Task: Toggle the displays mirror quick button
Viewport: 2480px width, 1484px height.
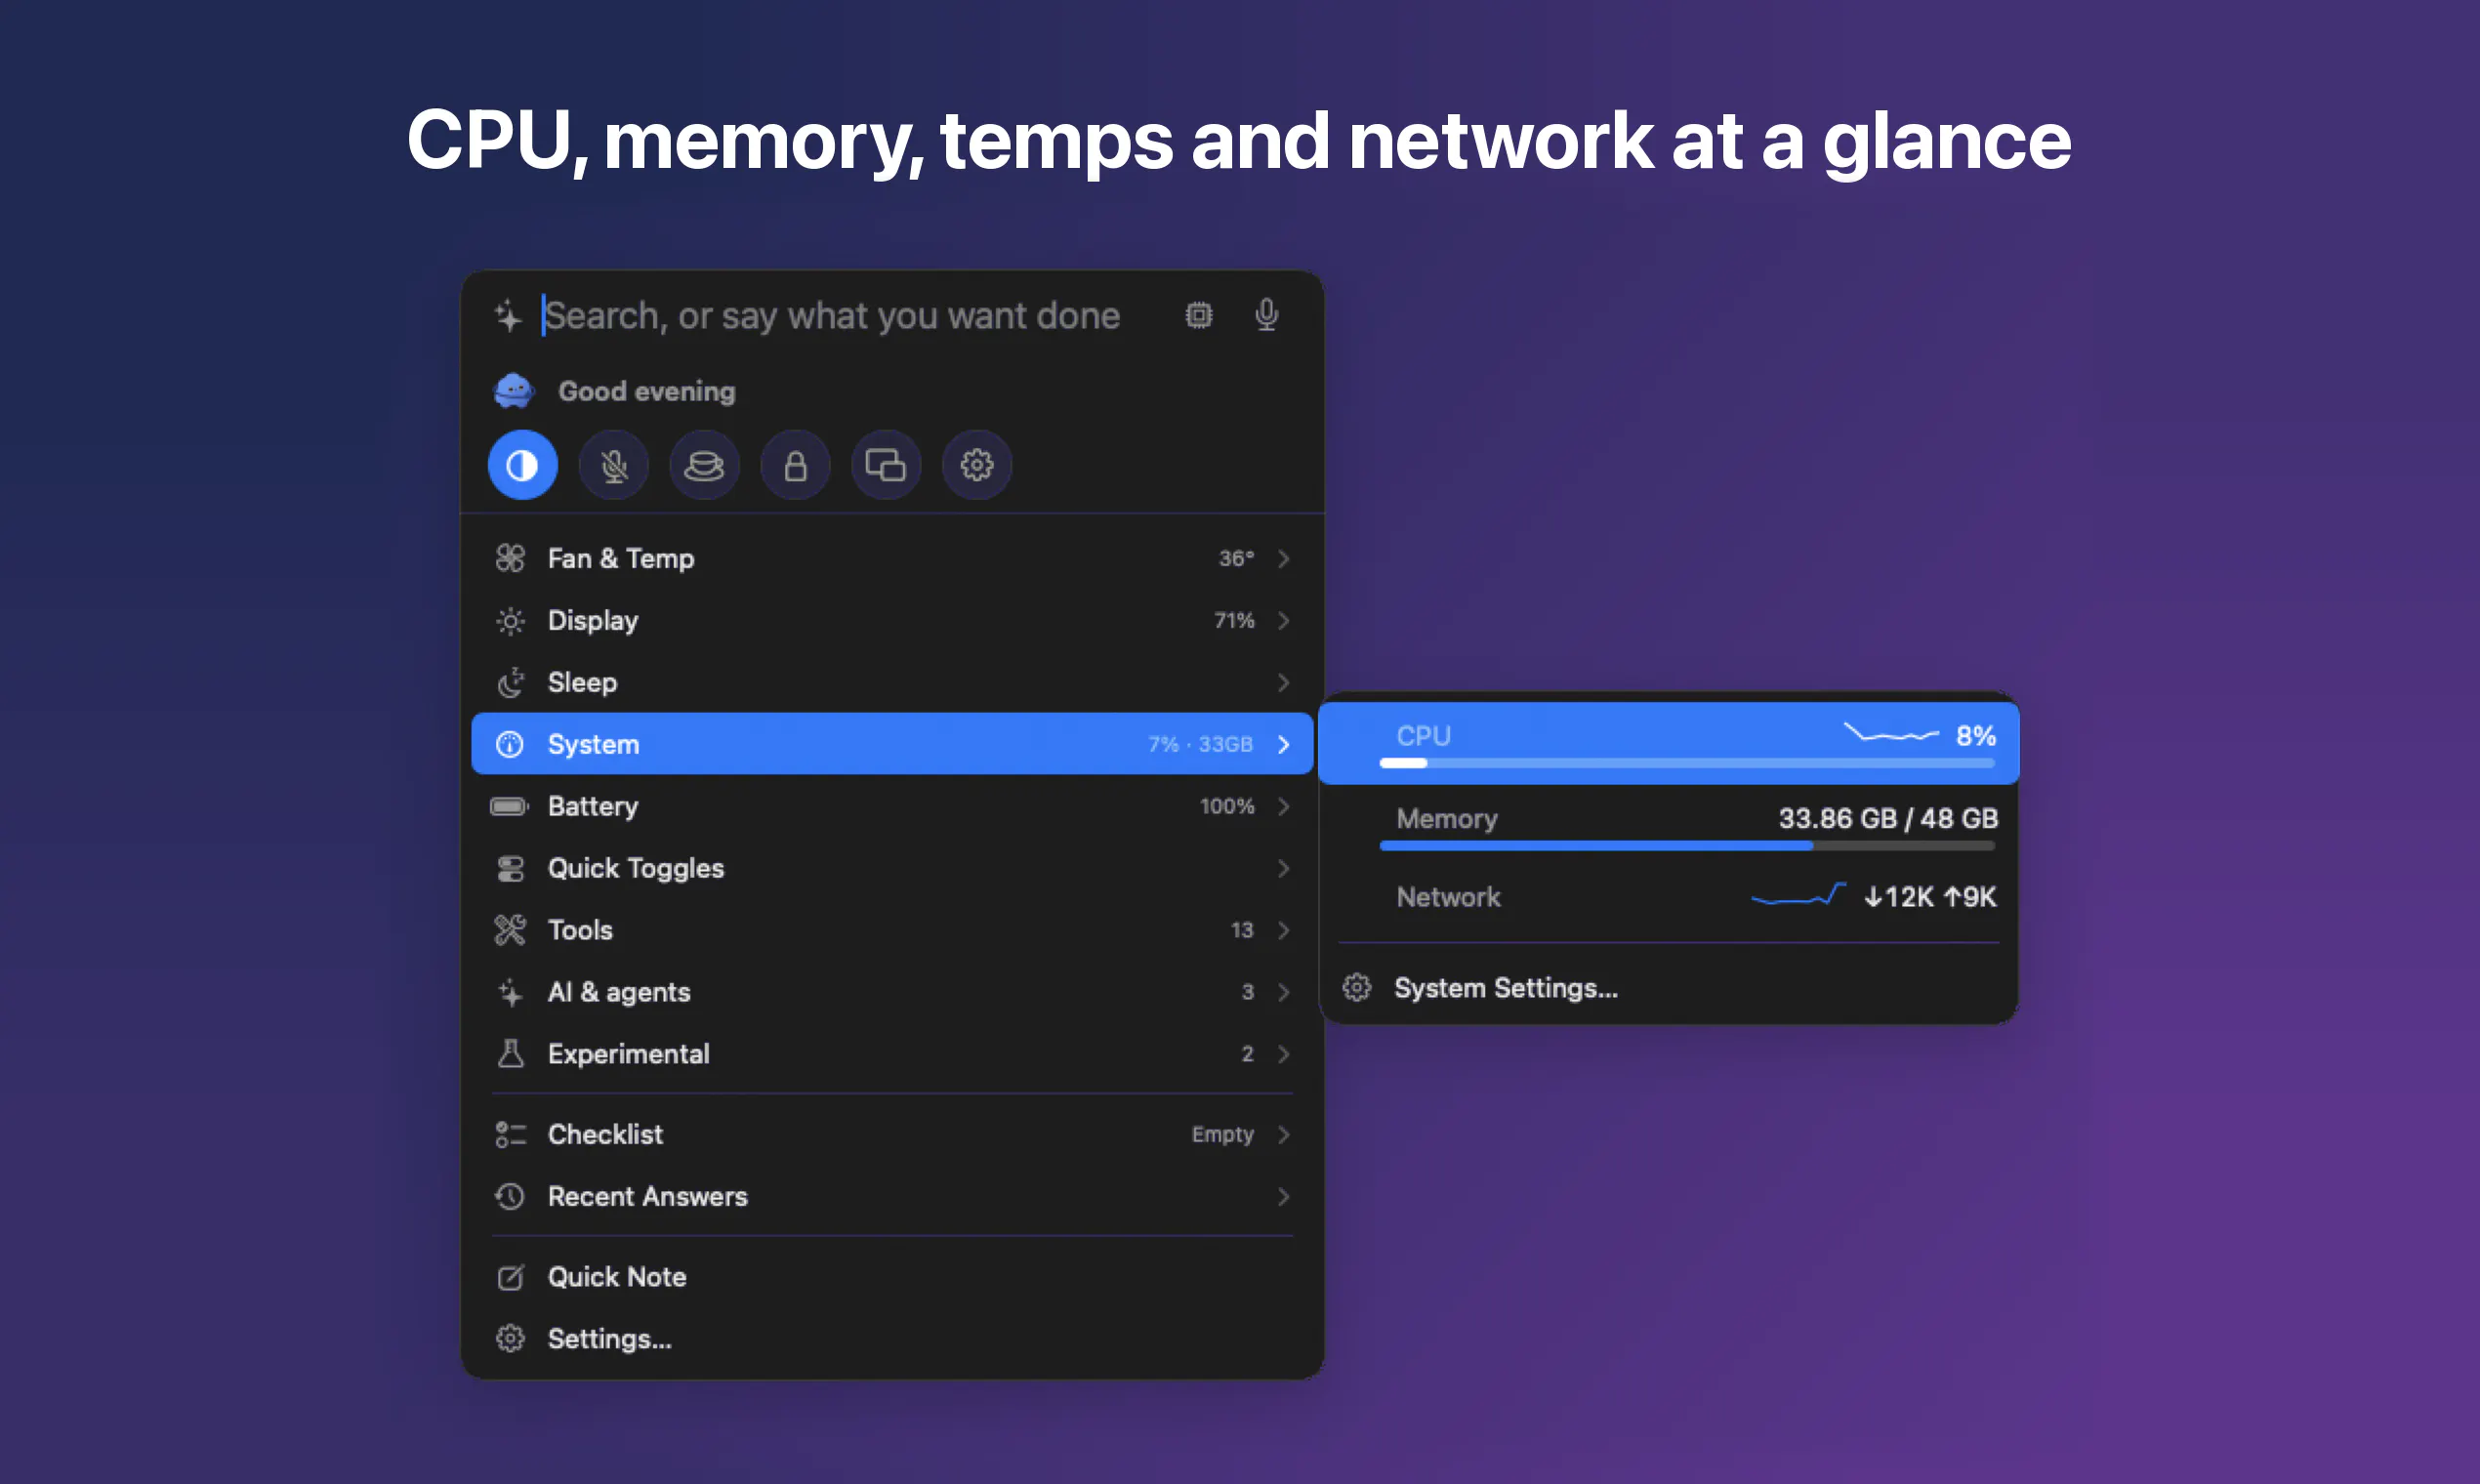Action: (x=886, y=465)
